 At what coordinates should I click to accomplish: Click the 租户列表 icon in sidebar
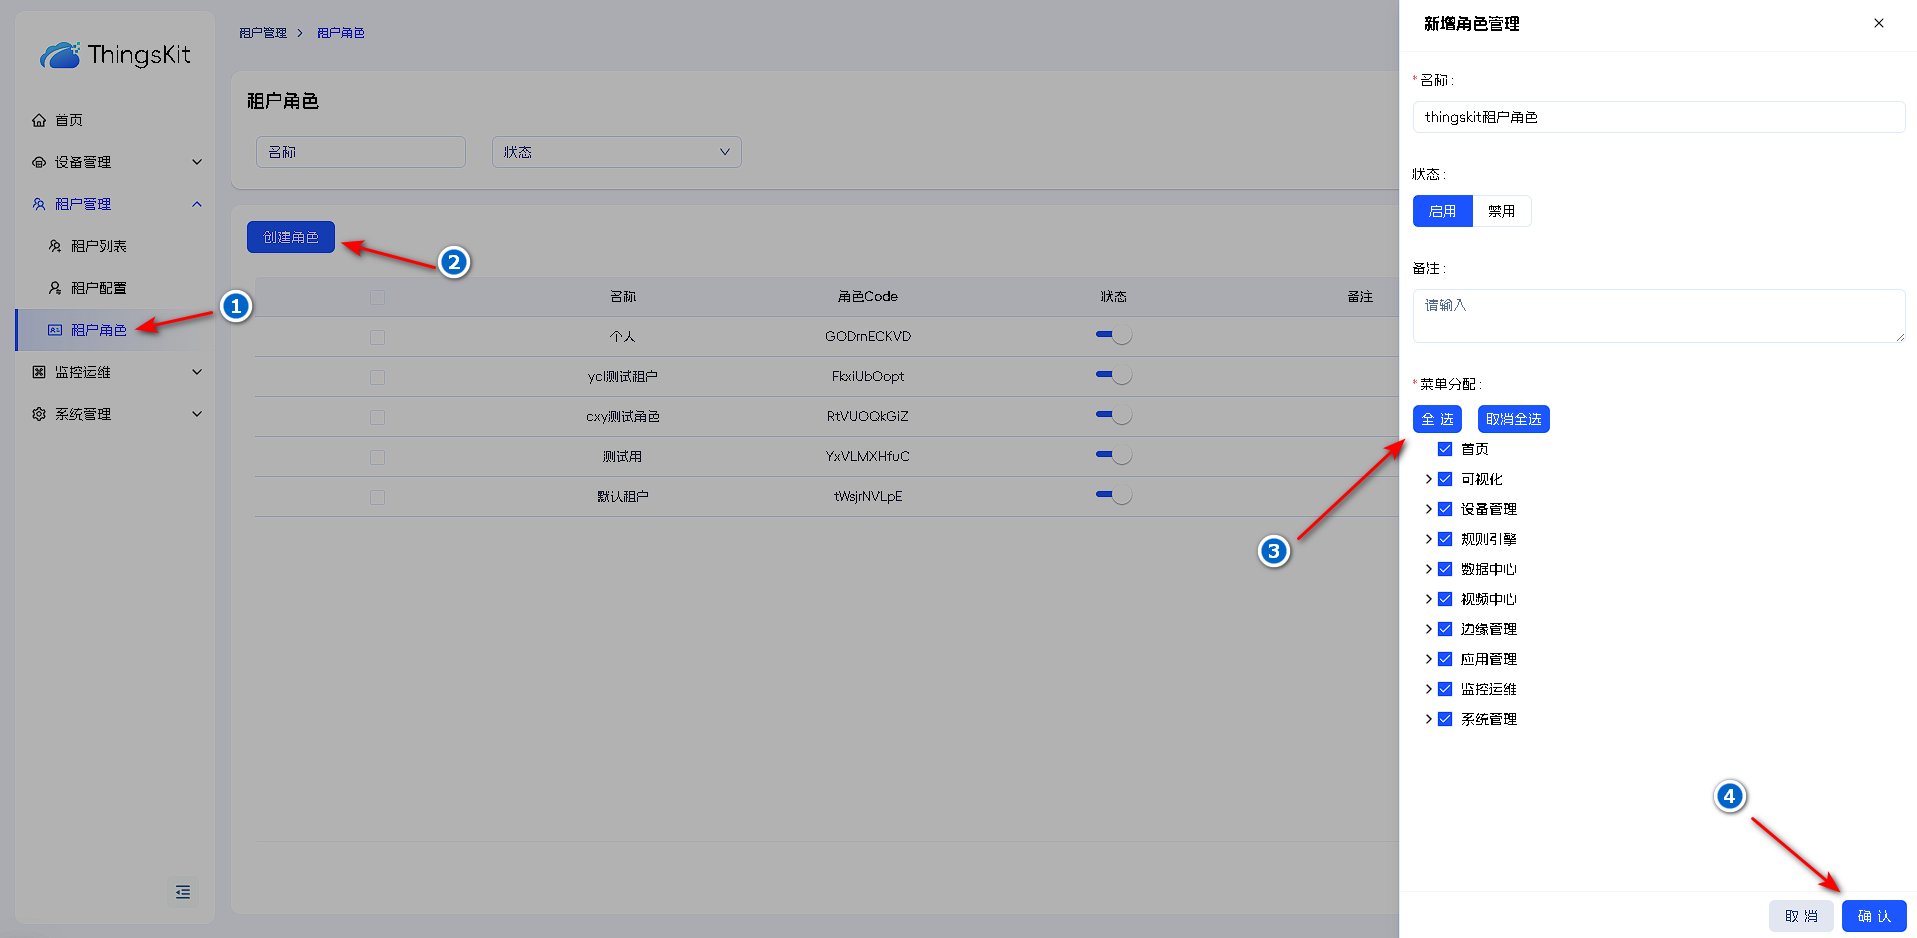click(55, 246)
